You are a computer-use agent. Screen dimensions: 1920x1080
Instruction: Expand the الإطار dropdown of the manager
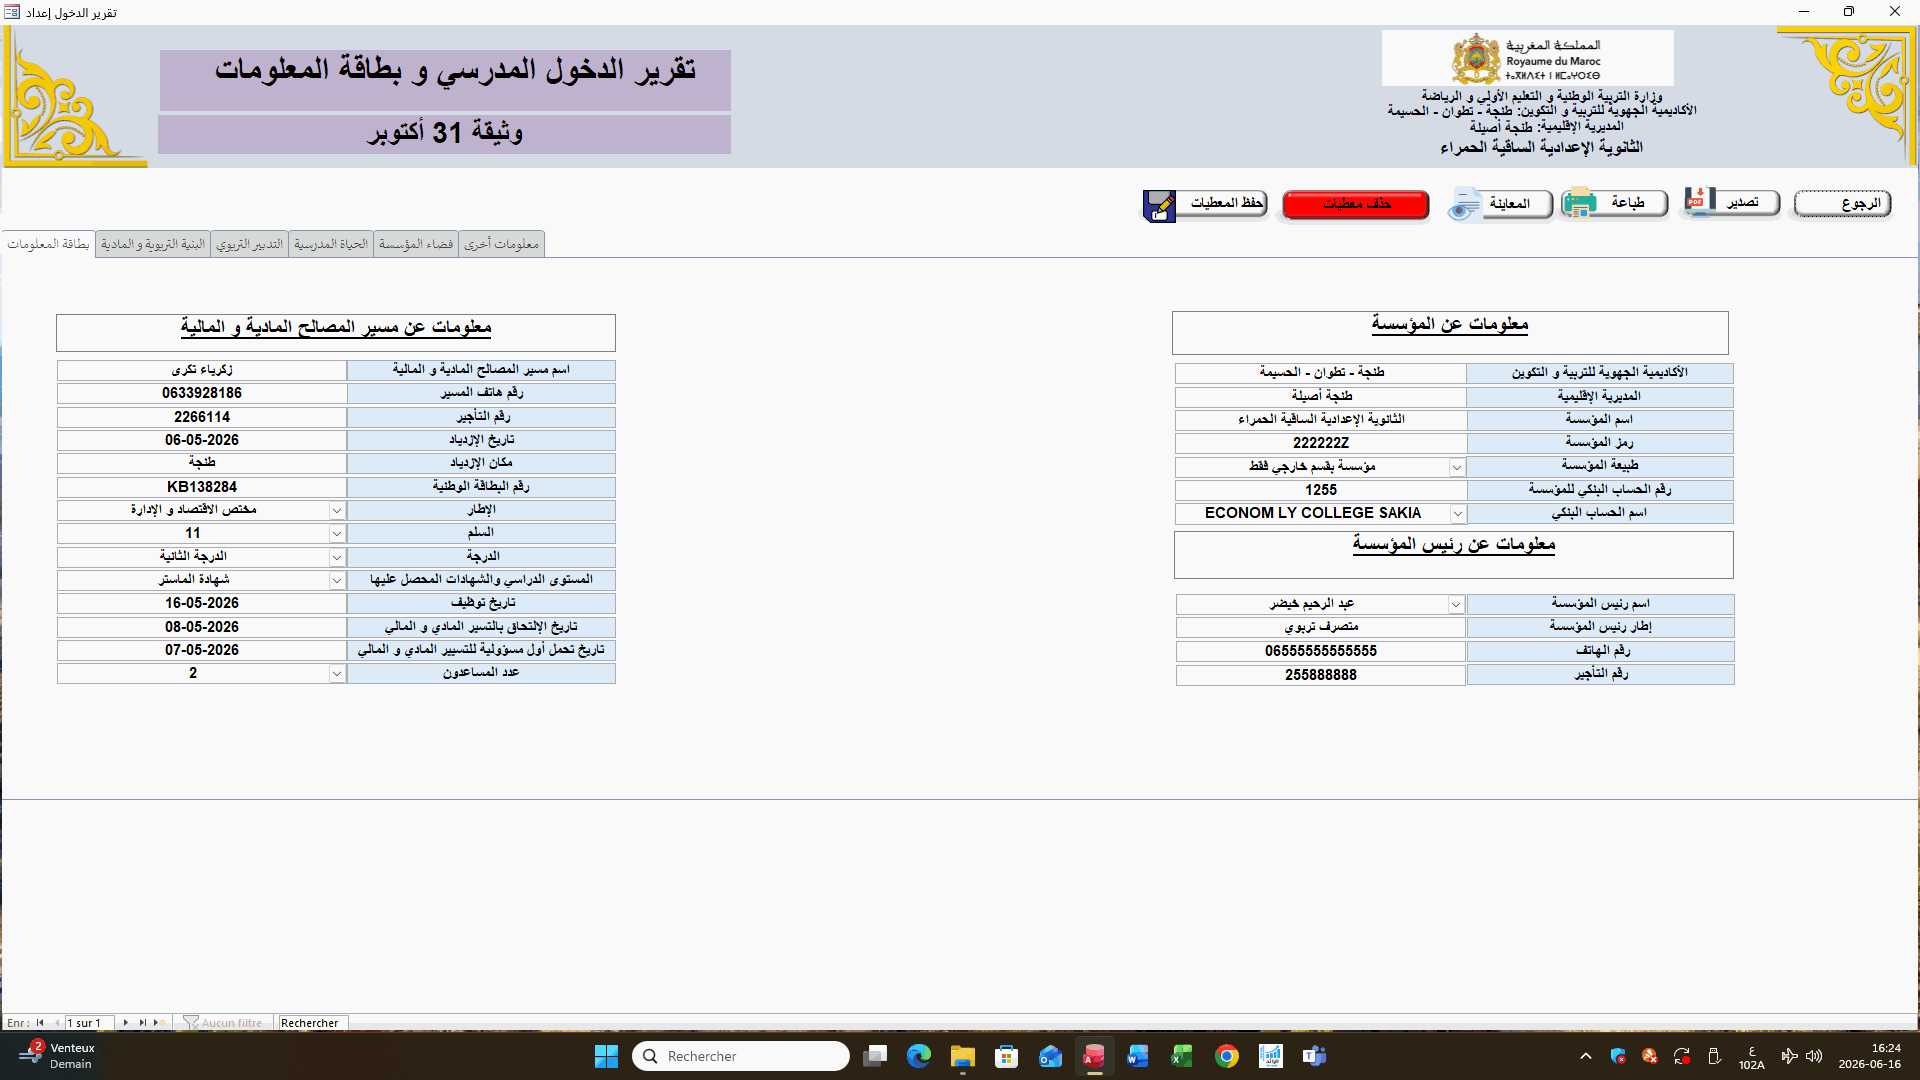pyautogui.click(x=337, y=511)
